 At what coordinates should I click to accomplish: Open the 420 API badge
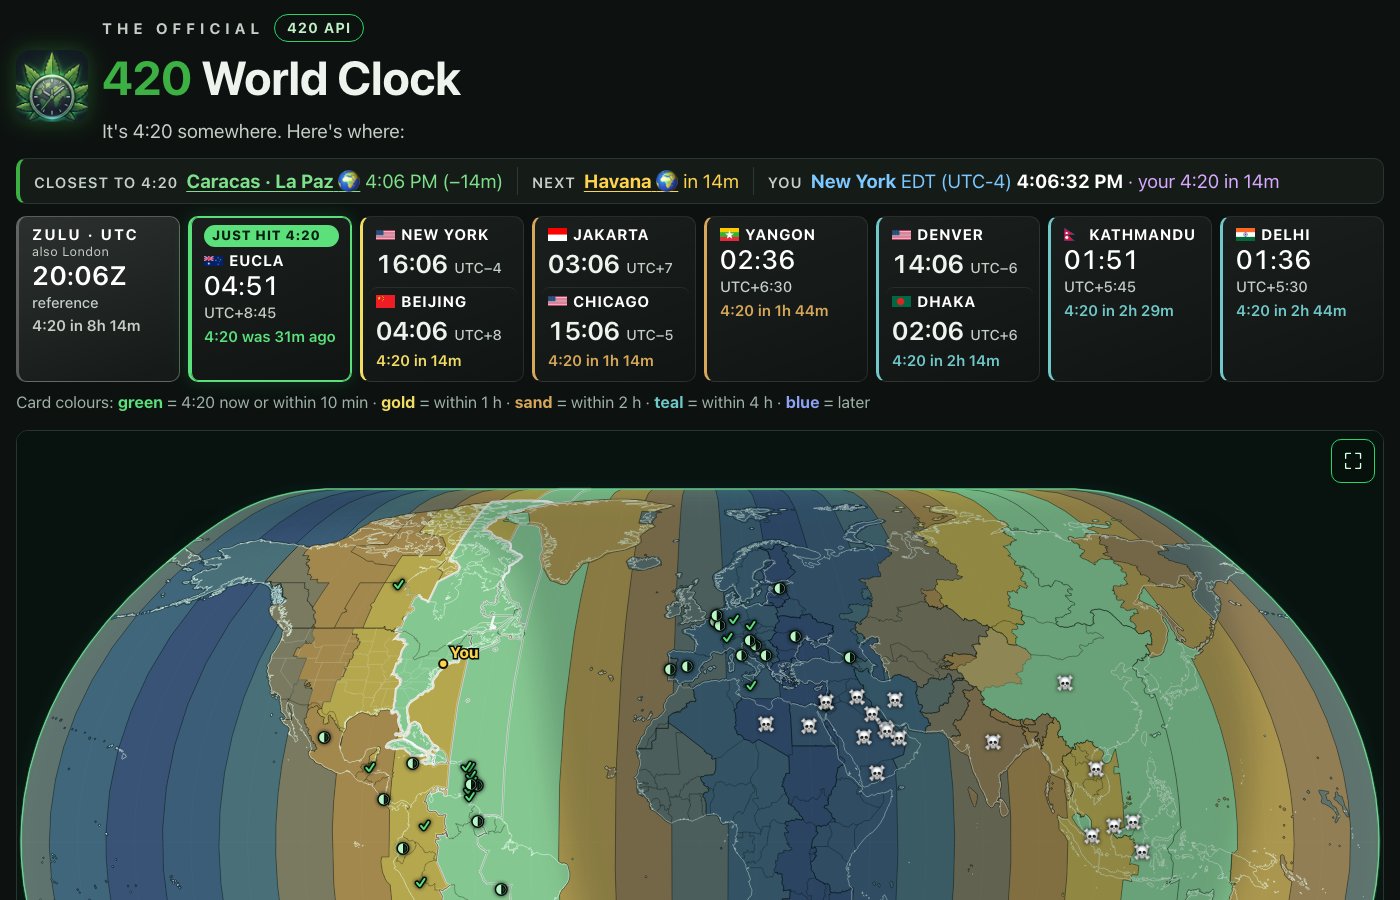point(319,28)
